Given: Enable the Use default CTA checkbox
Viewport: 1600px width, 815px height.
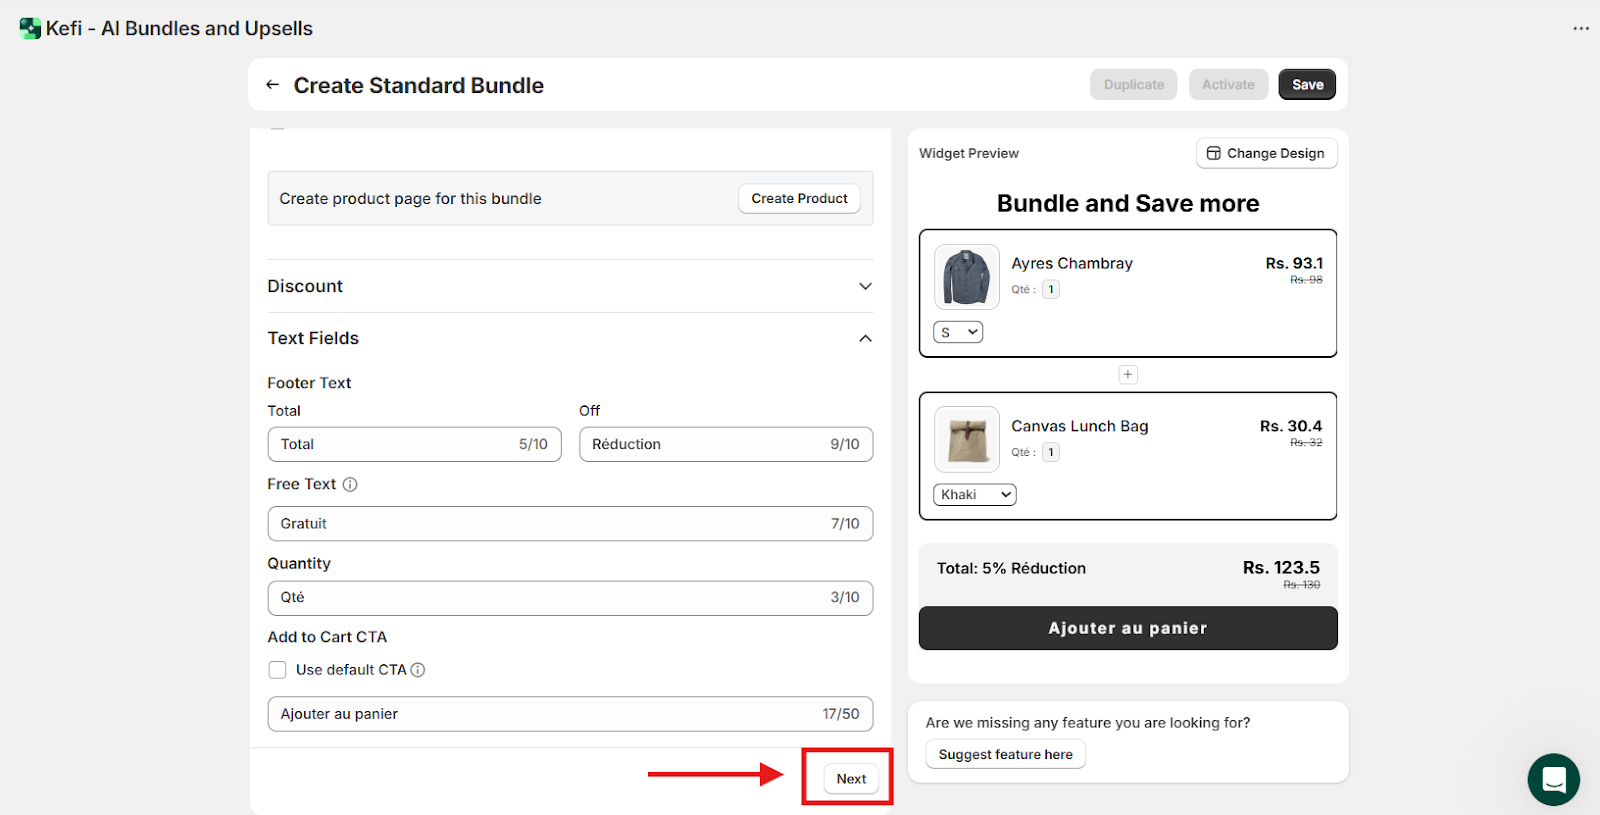Looking at the screenshot, I should 278,670.
